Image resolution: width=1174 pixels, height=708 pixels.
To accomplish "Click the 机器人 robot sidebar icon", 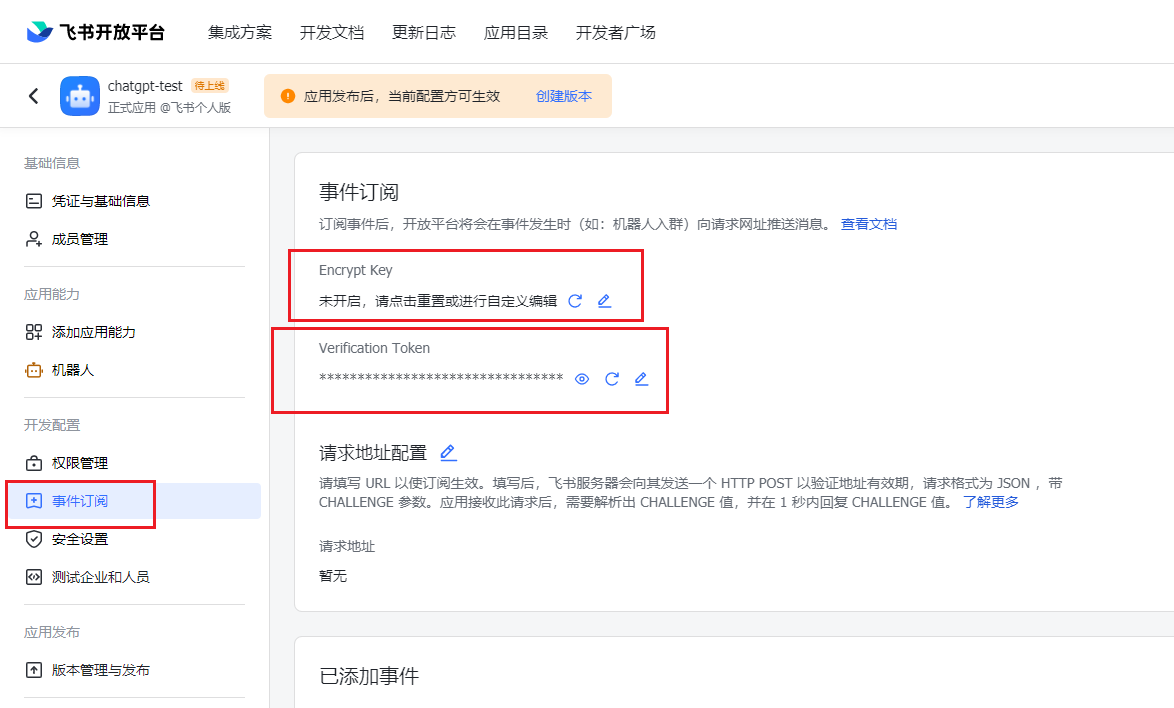I will tap(34, 370).
